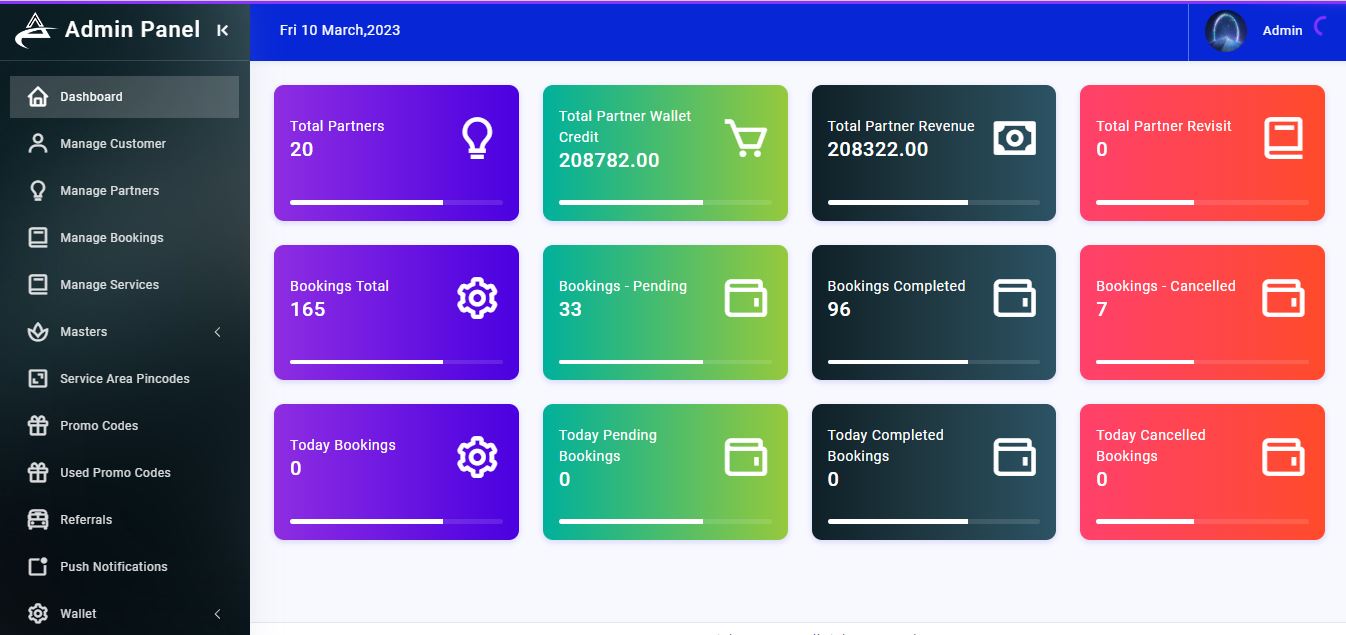Open Manage Bookings page
Viewport: 1346px width, 635px height.
pyautogui.click(x=124, y=238)
